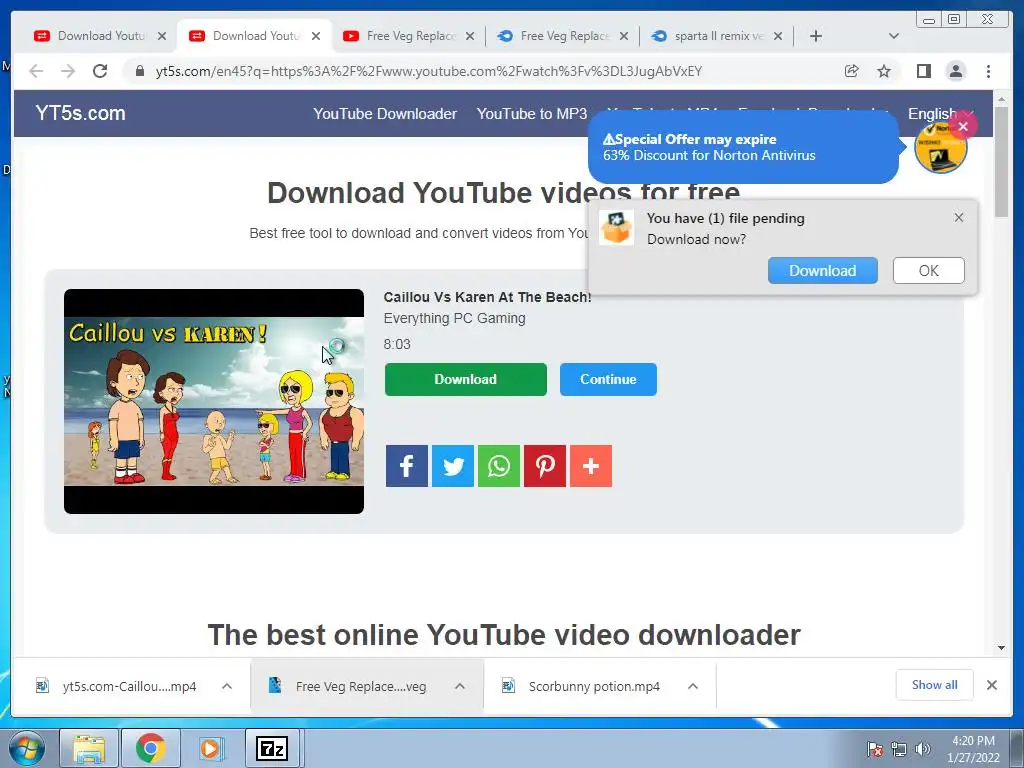Close the downloads bar
Viewport: 1024px width, 768px height.
click(x=991, y=685)
